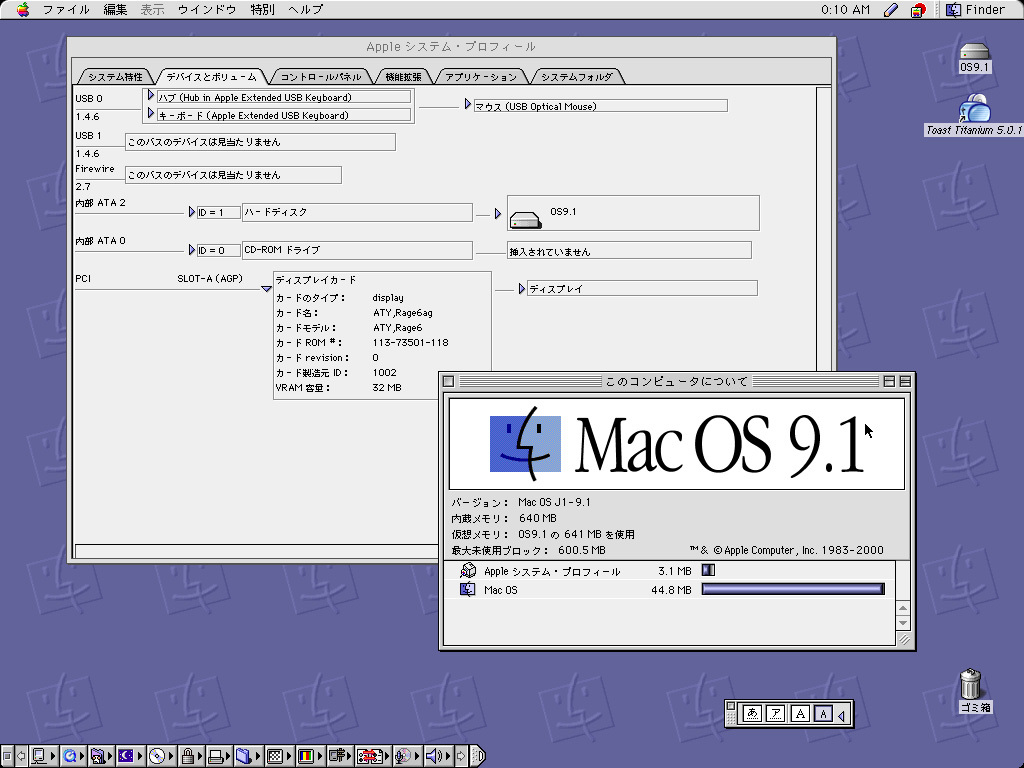Expand the ディスプレイ entry triangle
The width and height of the screenshot is (1024, 768).
[522, 288]
